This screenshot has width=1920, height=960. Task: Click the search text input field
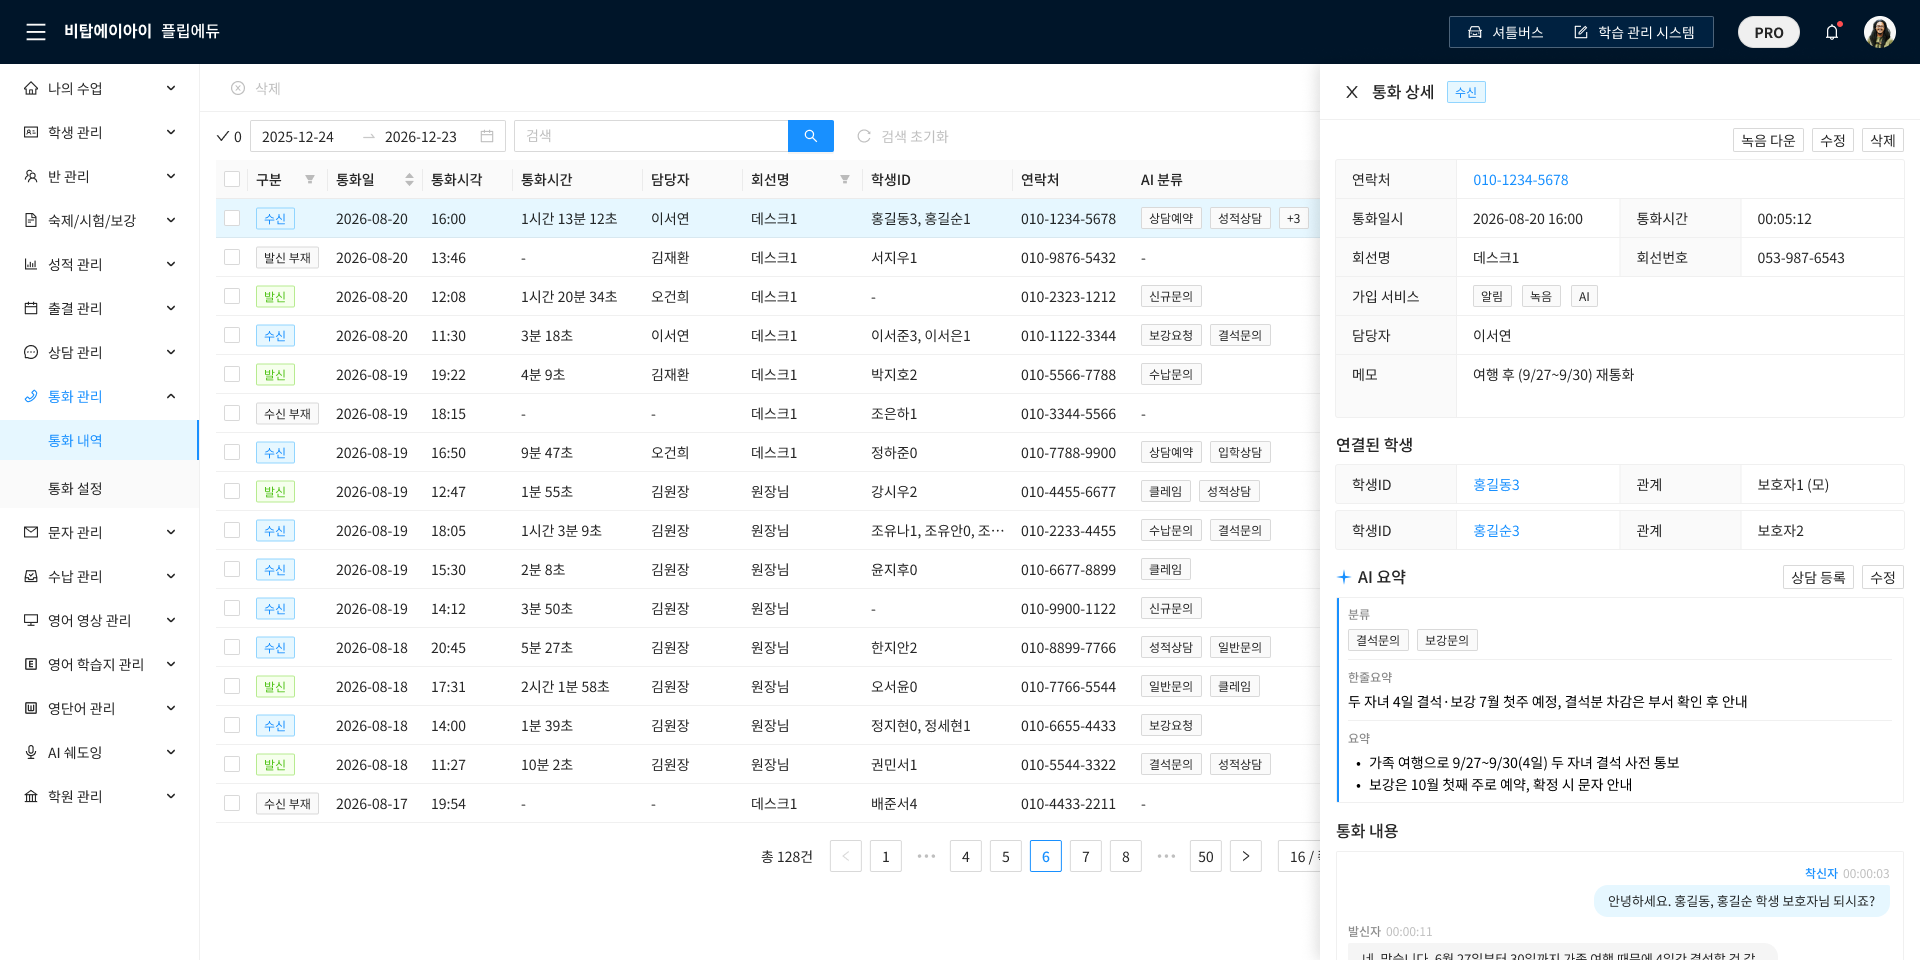(651, 136)
